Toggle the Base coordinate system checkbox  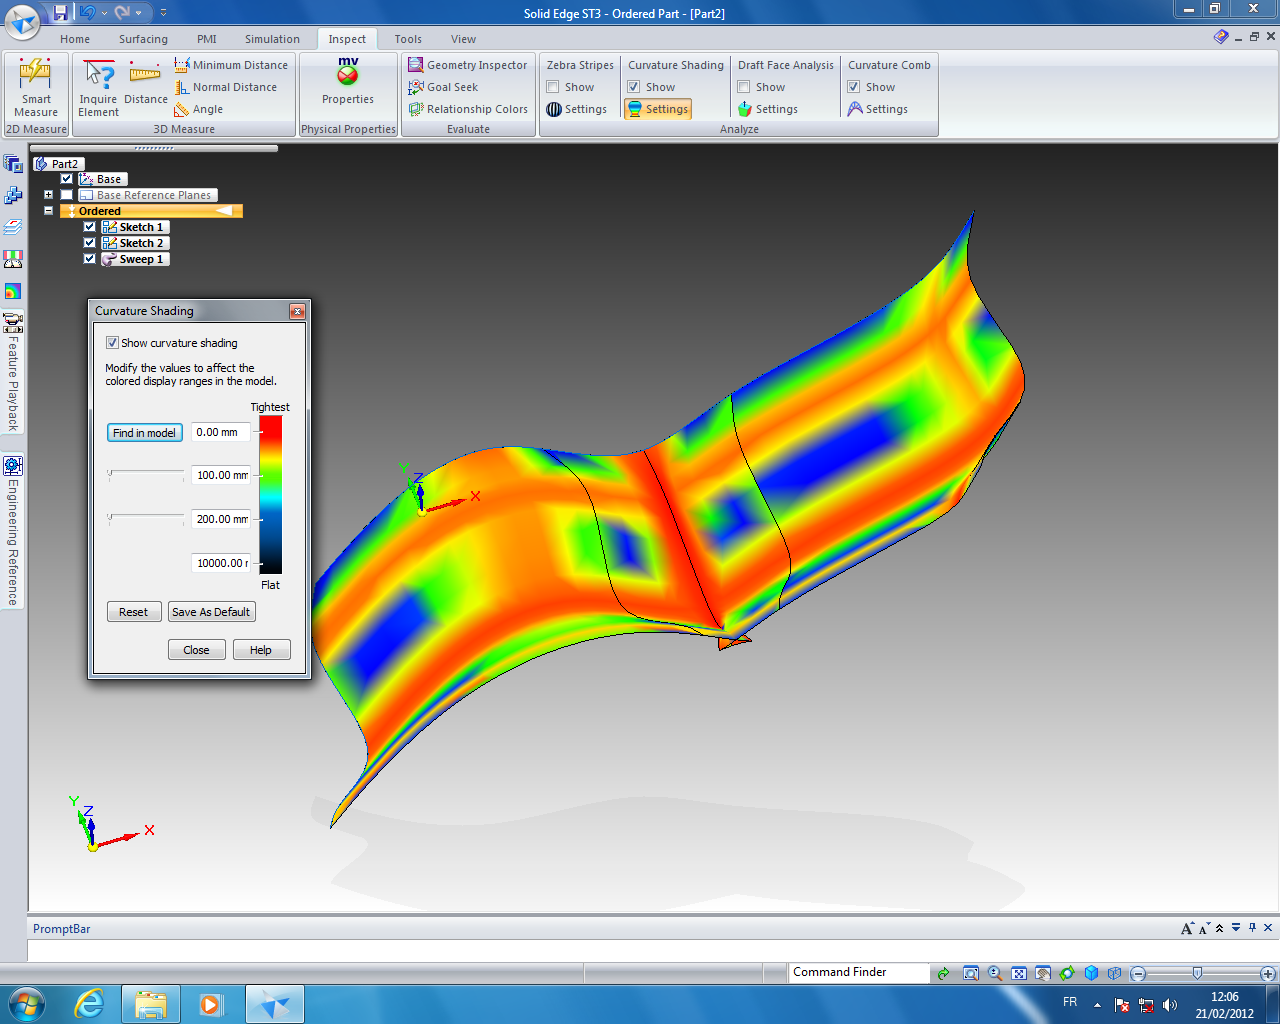click(67, 179)
